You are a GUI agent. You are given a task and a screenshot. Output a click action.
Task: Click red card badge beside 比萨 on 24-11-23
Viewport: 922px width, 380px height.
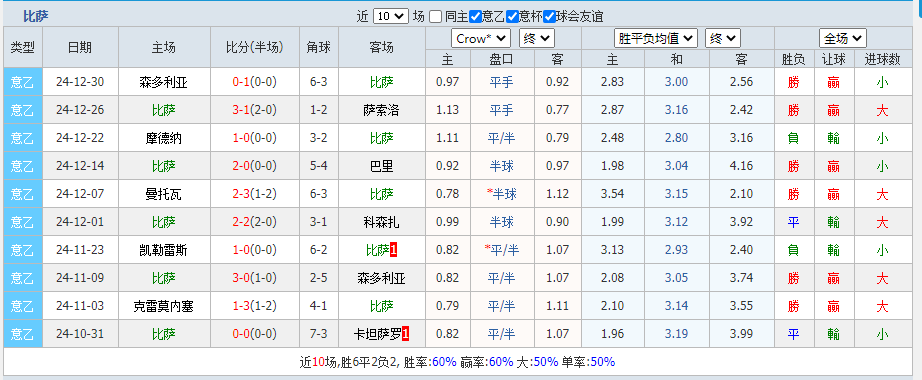(394, 251)
